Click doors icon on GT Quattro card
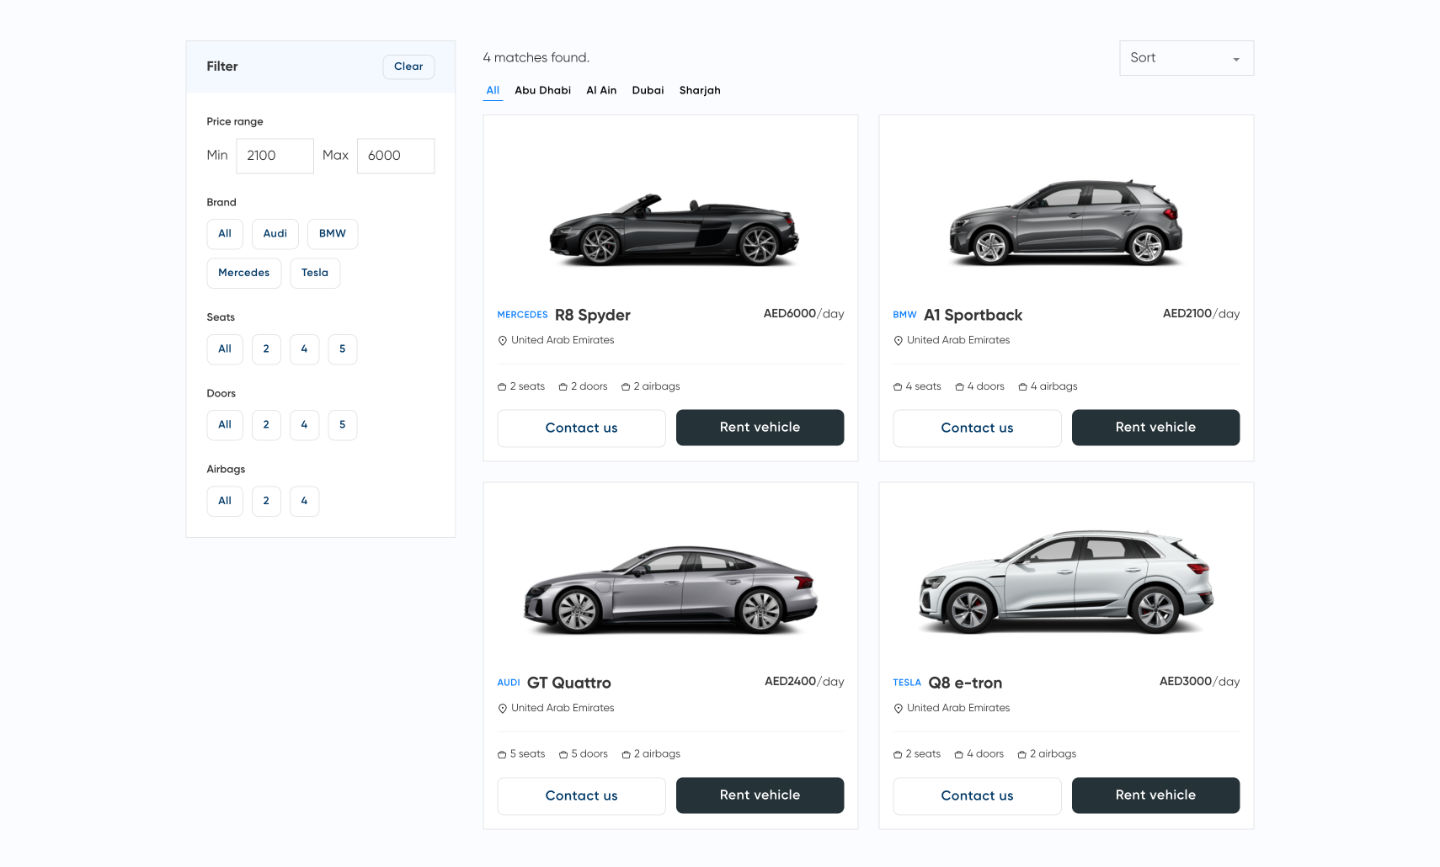The width and height of the screenshot is (1440, 867). pyautogui.click(x=563, y=755)
